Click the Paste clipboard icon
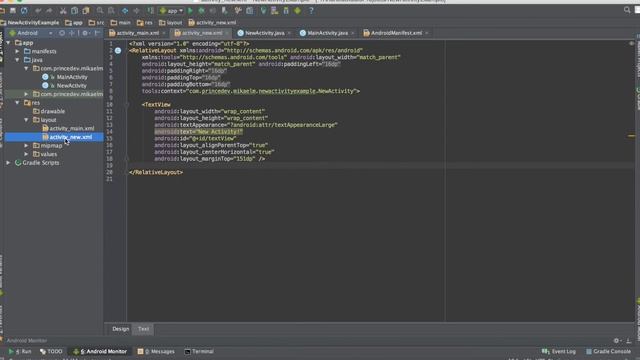Viewport: 640px width, 360px height. pos(86,11)
